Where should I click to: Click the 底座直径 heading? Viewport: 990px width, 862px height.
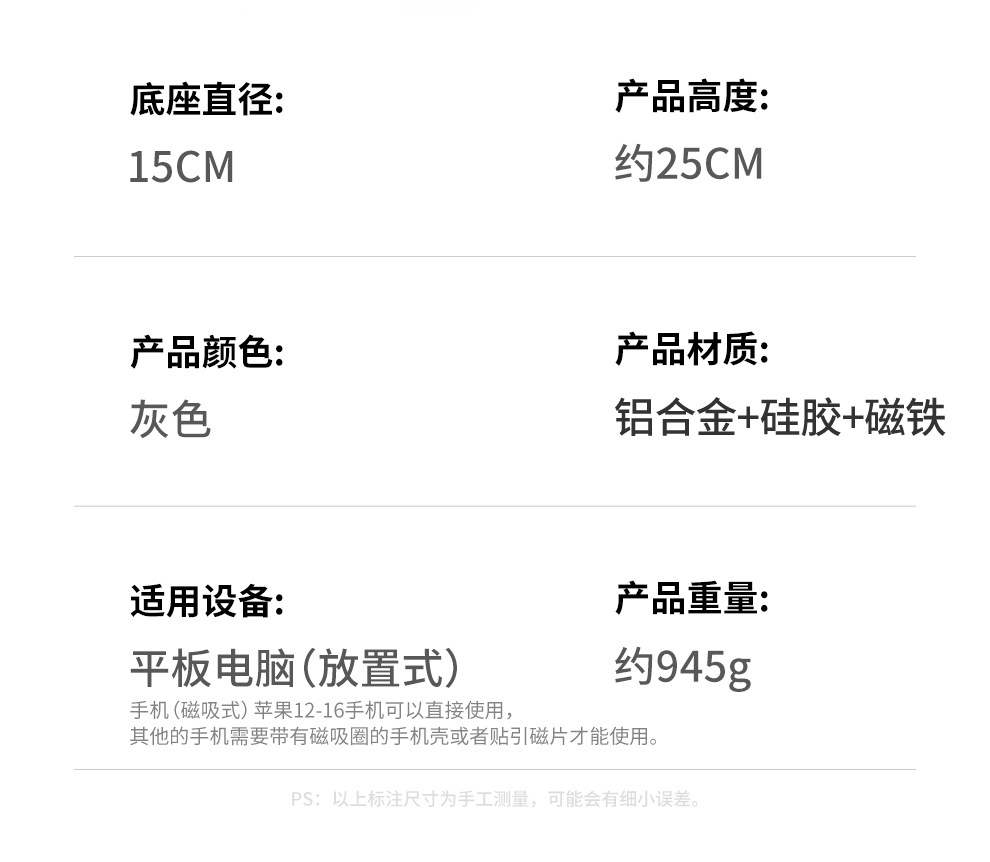tap(206, 101)
